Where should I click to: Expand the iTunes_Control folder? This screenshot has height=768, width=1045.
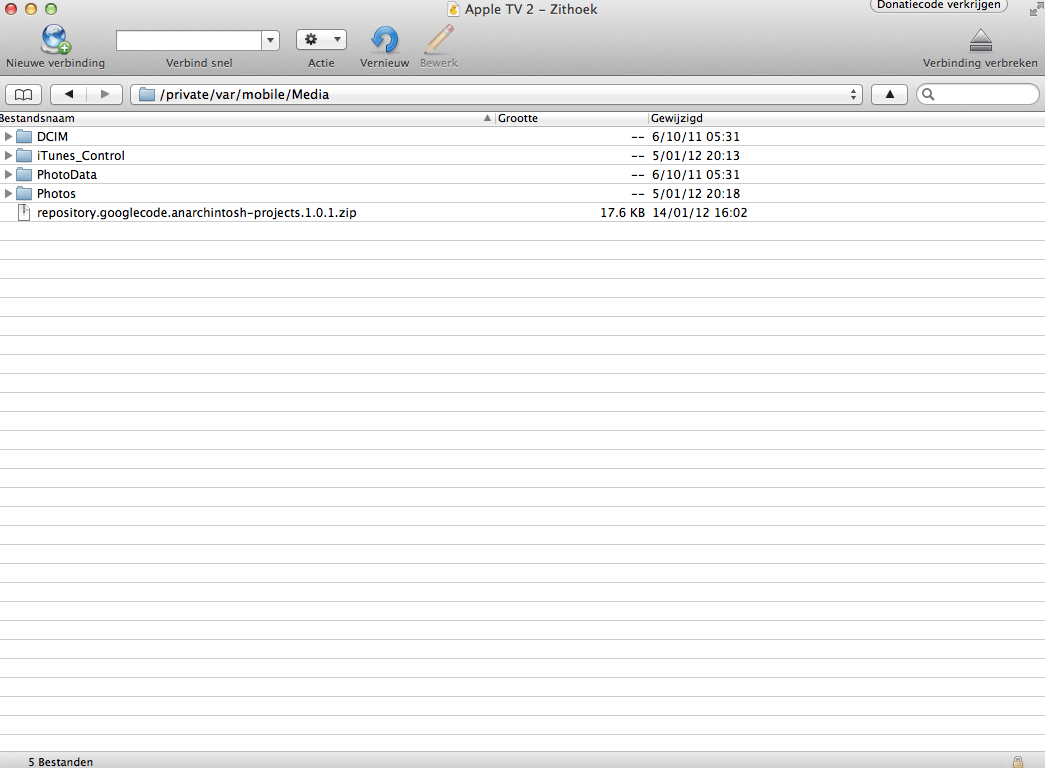(9, 155)
